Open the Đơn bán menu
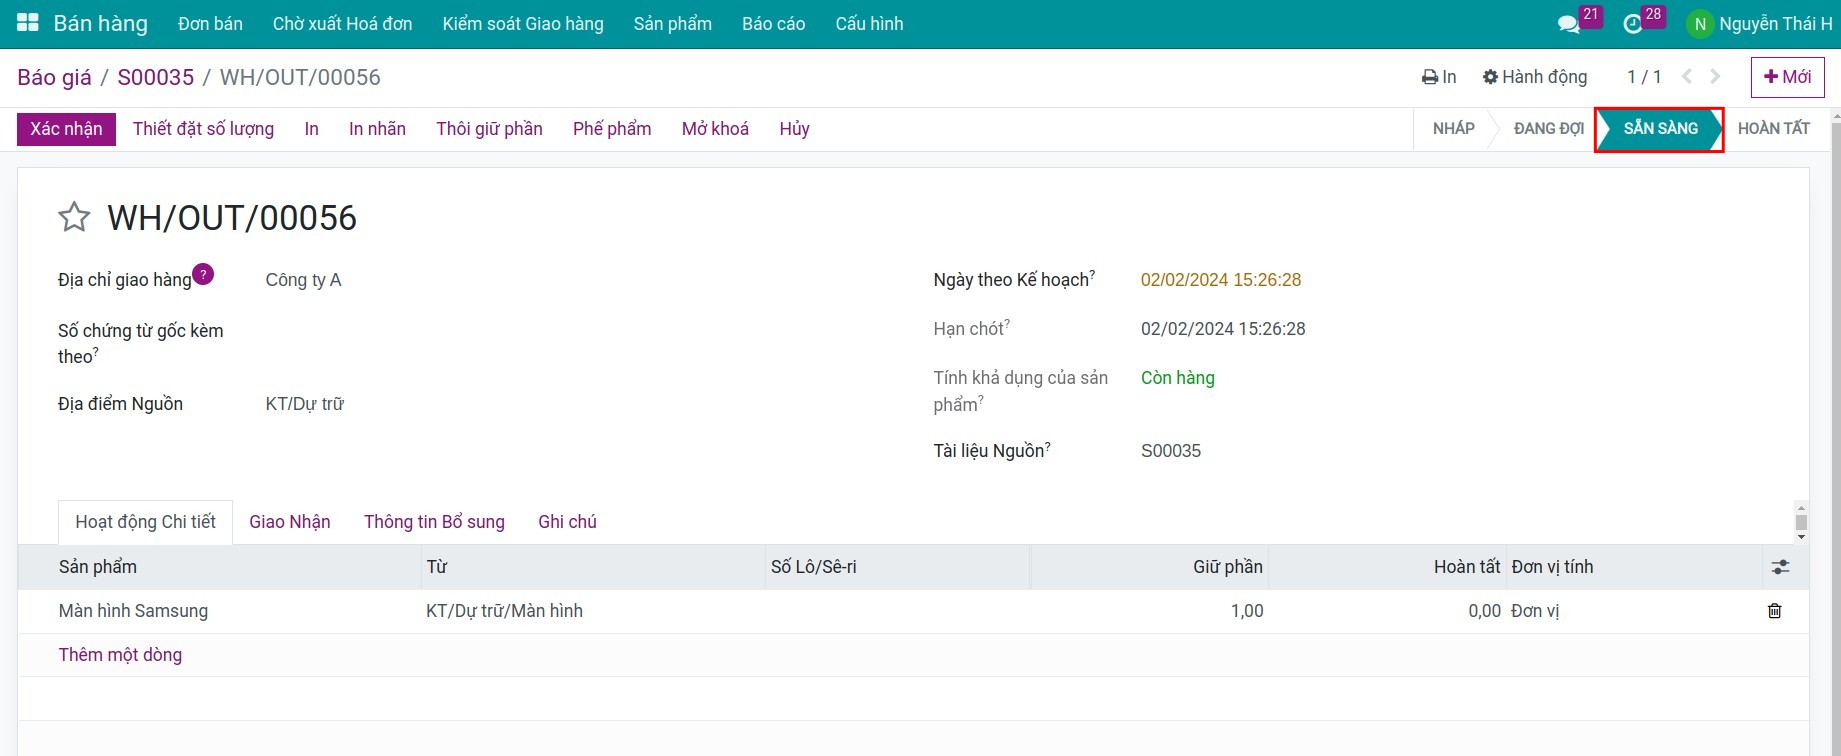The width and height of the screenshot is (1841, 756). pos(210,24)
